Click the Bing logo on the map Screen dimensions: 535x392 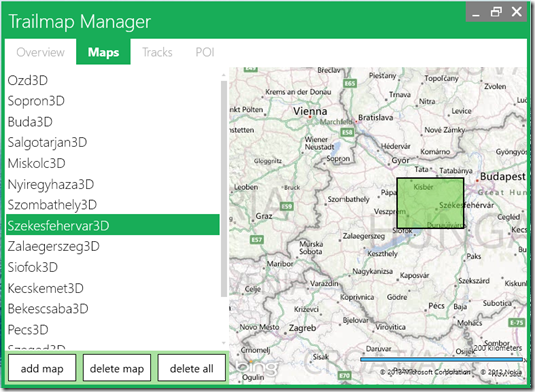click(257, 367)
